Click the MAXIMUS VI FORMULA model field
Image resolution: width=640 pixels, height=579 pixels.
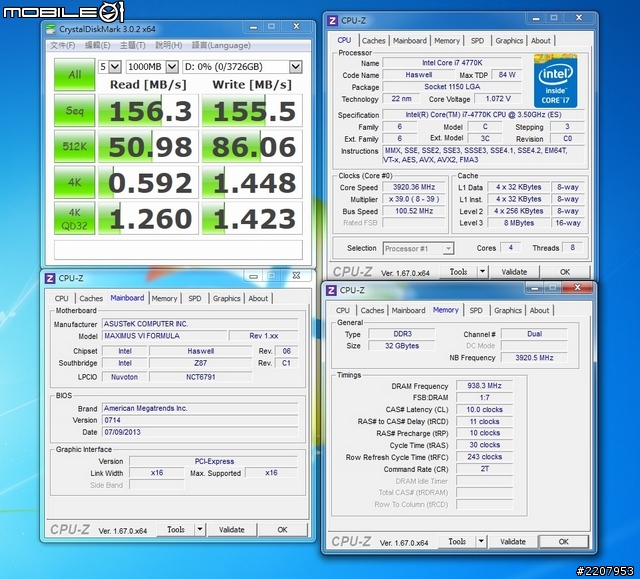164,336
